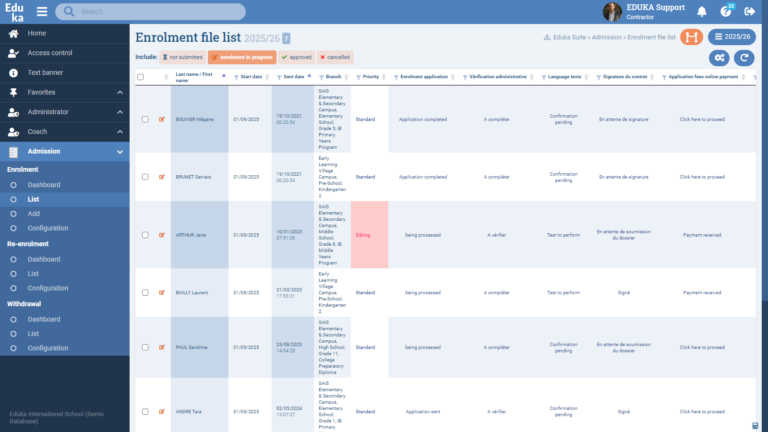Click the logout icon
The width and height of the screenshot is (768, 432).
click(751, 12)
